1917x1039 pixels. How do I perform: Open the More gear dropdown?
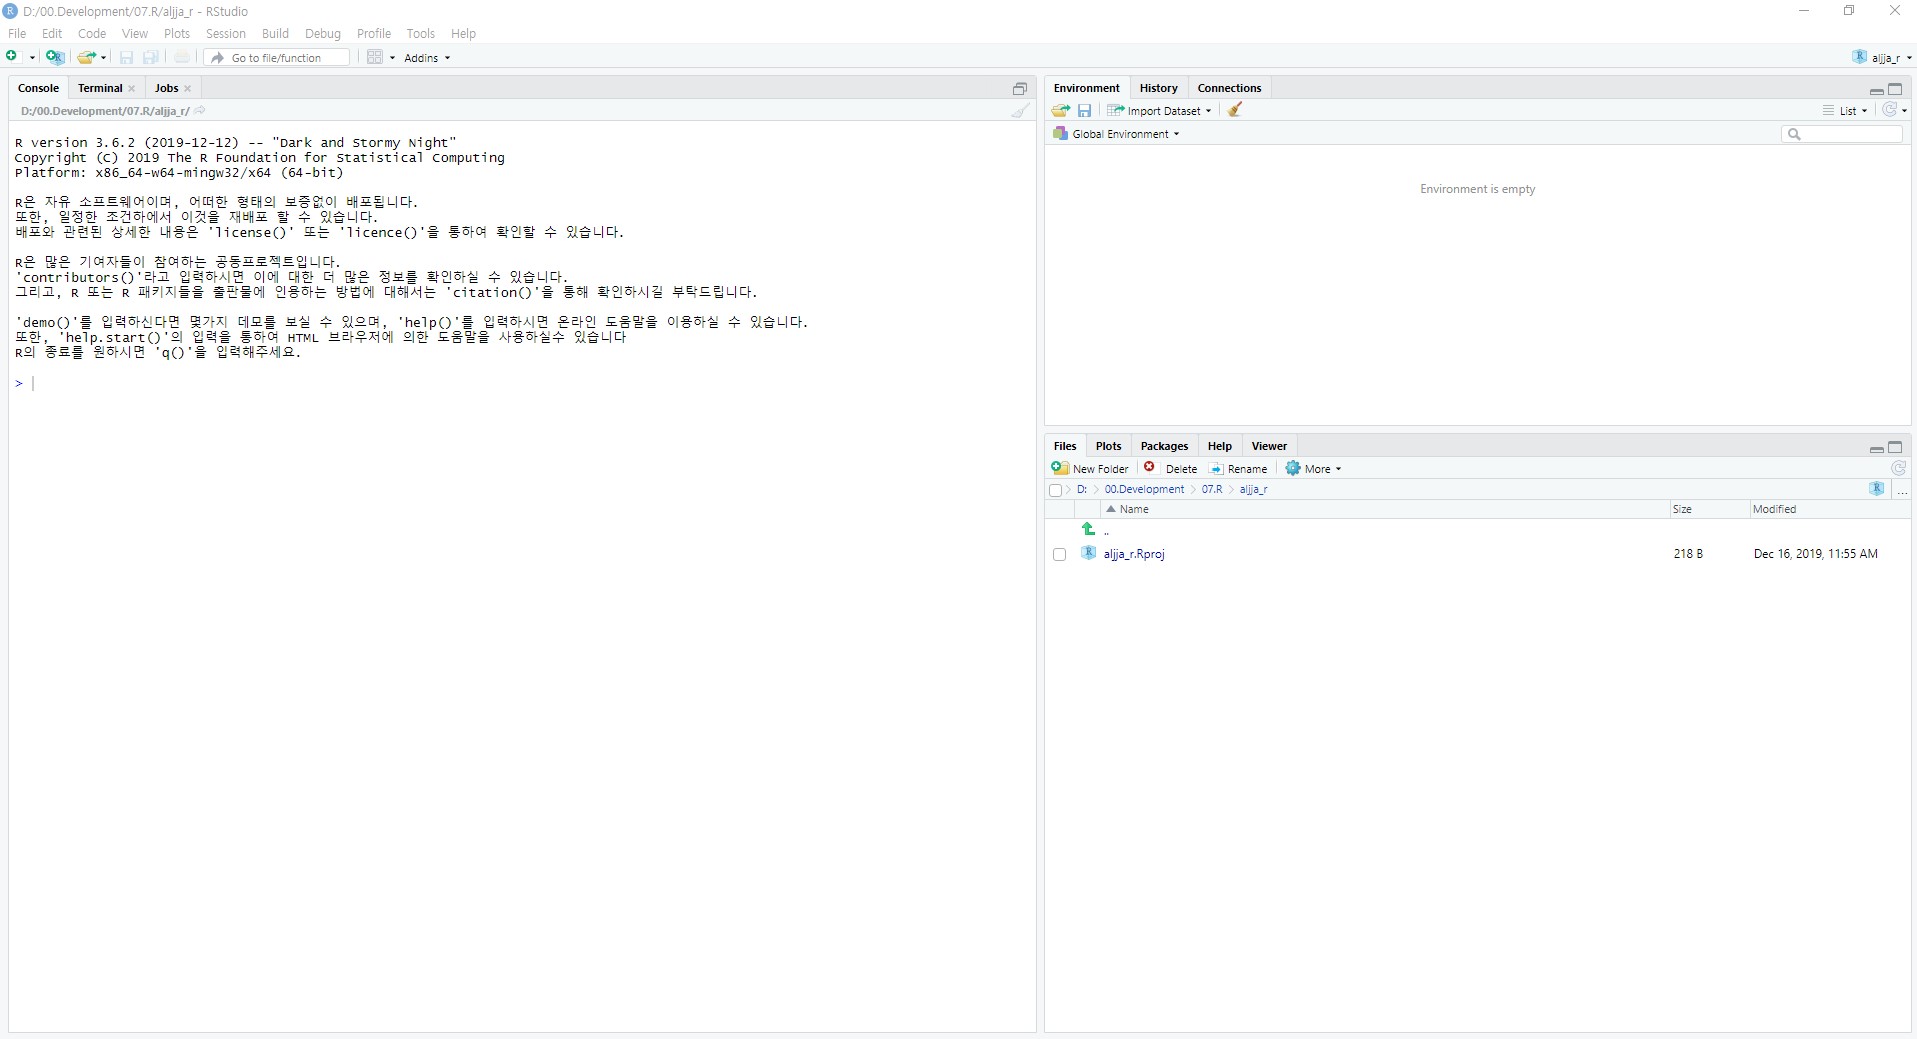coord(1313,468)
